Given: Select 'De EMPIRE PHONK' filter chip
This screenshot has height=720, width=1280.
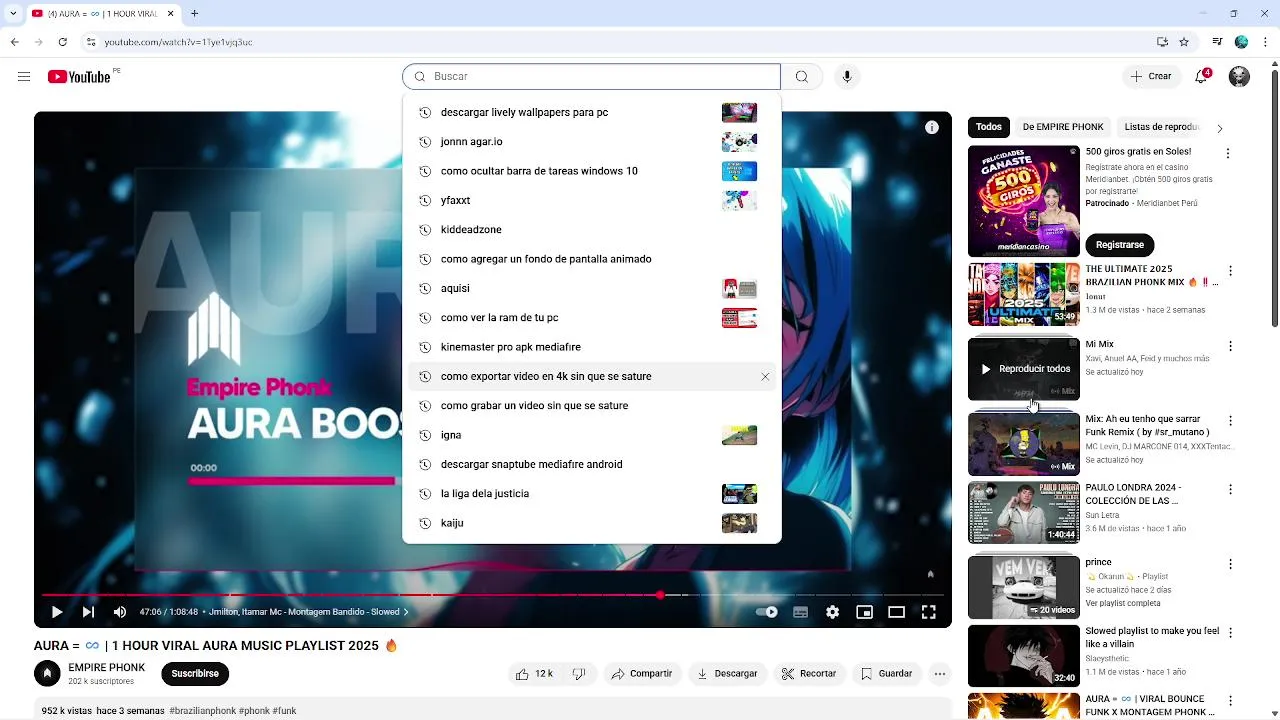Looking at the screenshot, I should point(1063,127).
